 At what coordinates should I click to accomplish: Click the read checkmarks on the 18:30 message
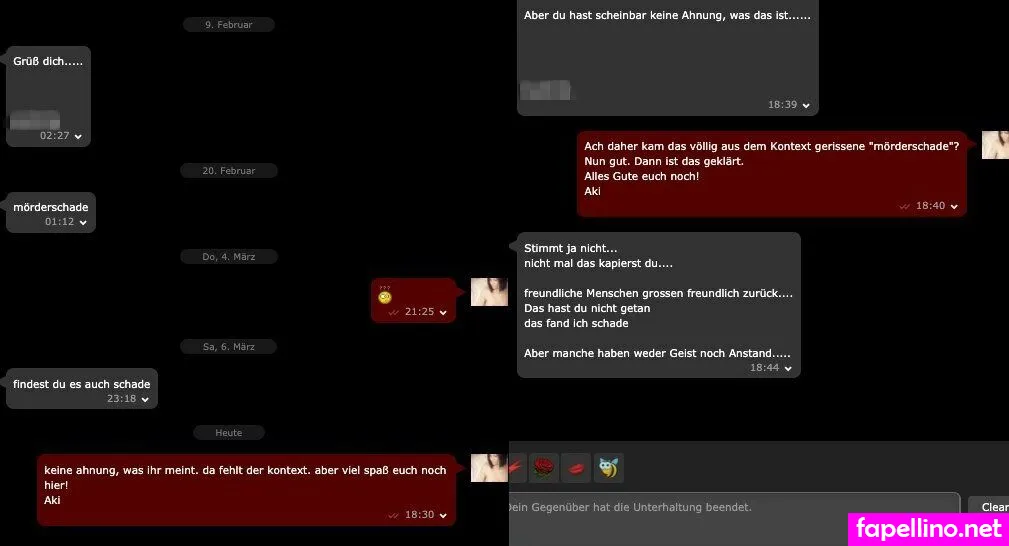(x=394, y=516)
